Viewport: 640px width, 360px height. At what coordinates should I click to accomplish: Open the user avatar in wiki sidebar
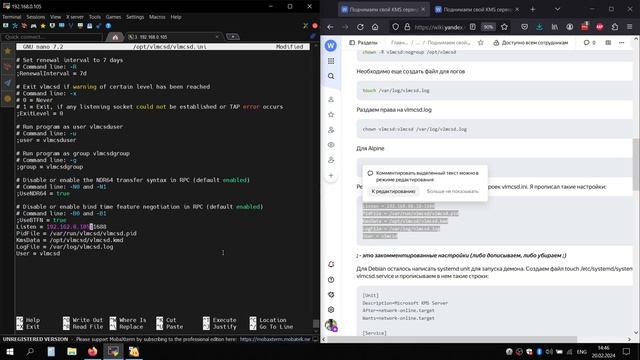[x=331, y=325]
